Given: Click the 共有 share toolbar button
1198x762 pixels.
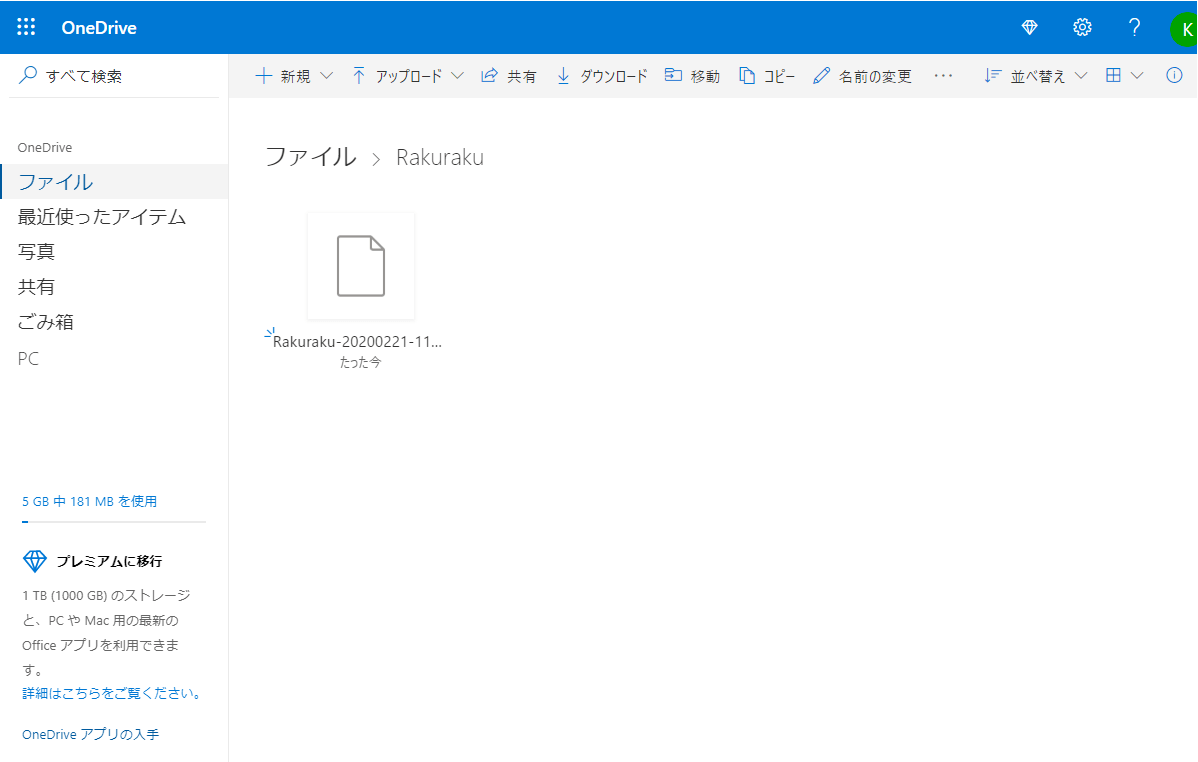Looking at the screenshot, I should (x=509, y=76).
